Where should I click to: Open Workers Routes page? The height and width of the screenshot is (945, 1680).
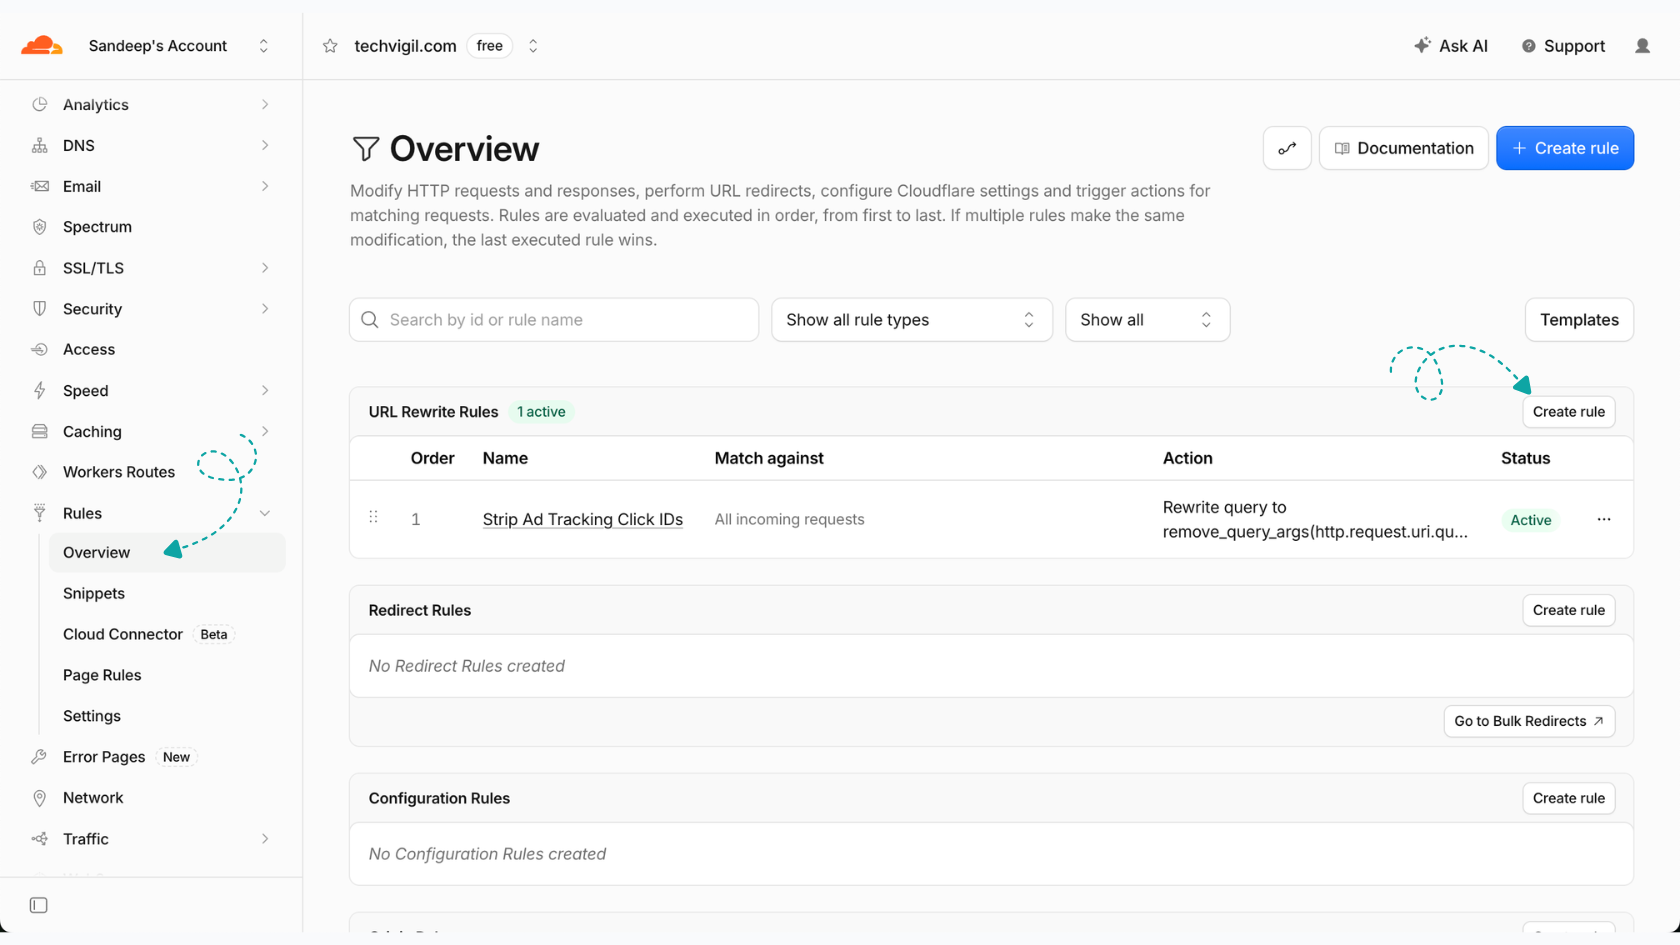(119, 472)
